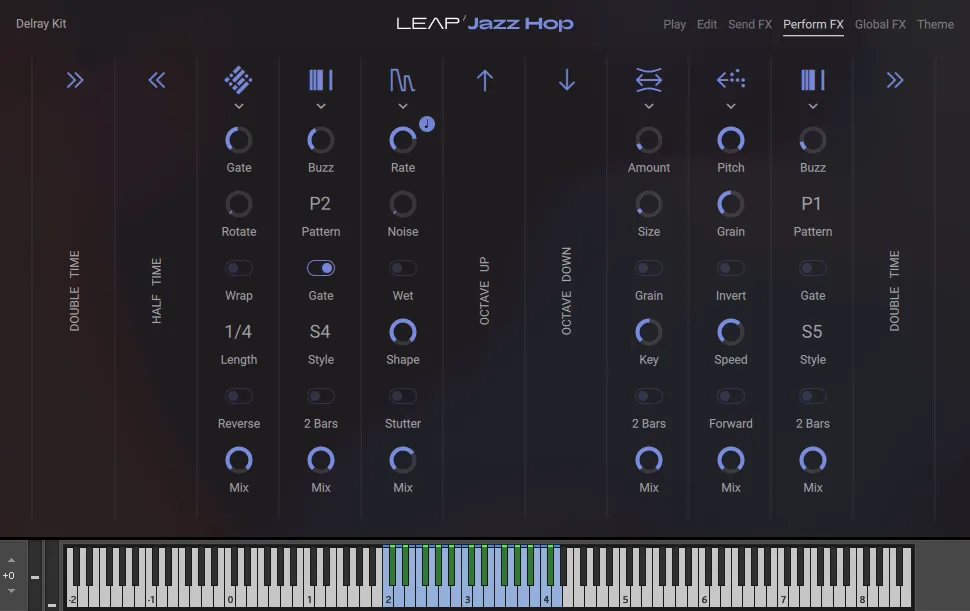
Task: Click the Octave Up arrow icon
Action: pyautogui.click(x=484, y=80)
